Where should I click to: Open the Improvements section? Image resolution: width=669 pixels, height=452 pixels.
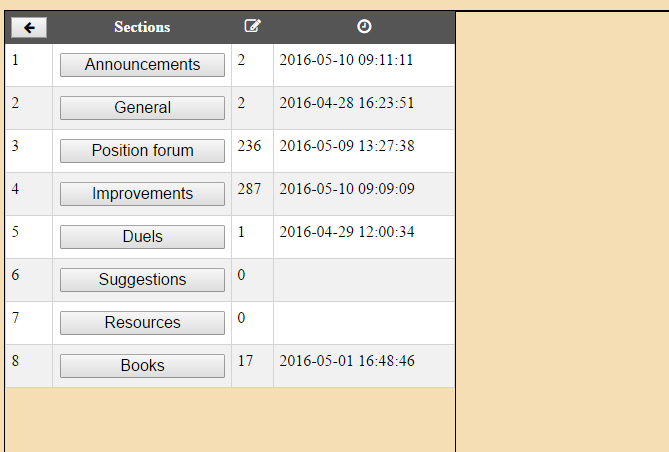143,194
